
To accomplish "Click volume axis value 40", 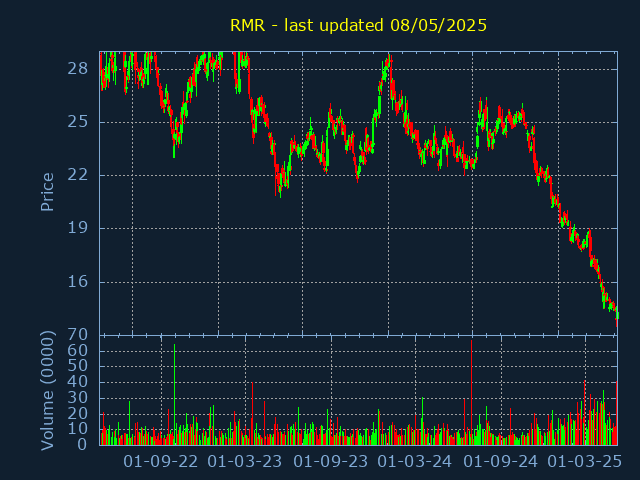I will coord(78,382).
